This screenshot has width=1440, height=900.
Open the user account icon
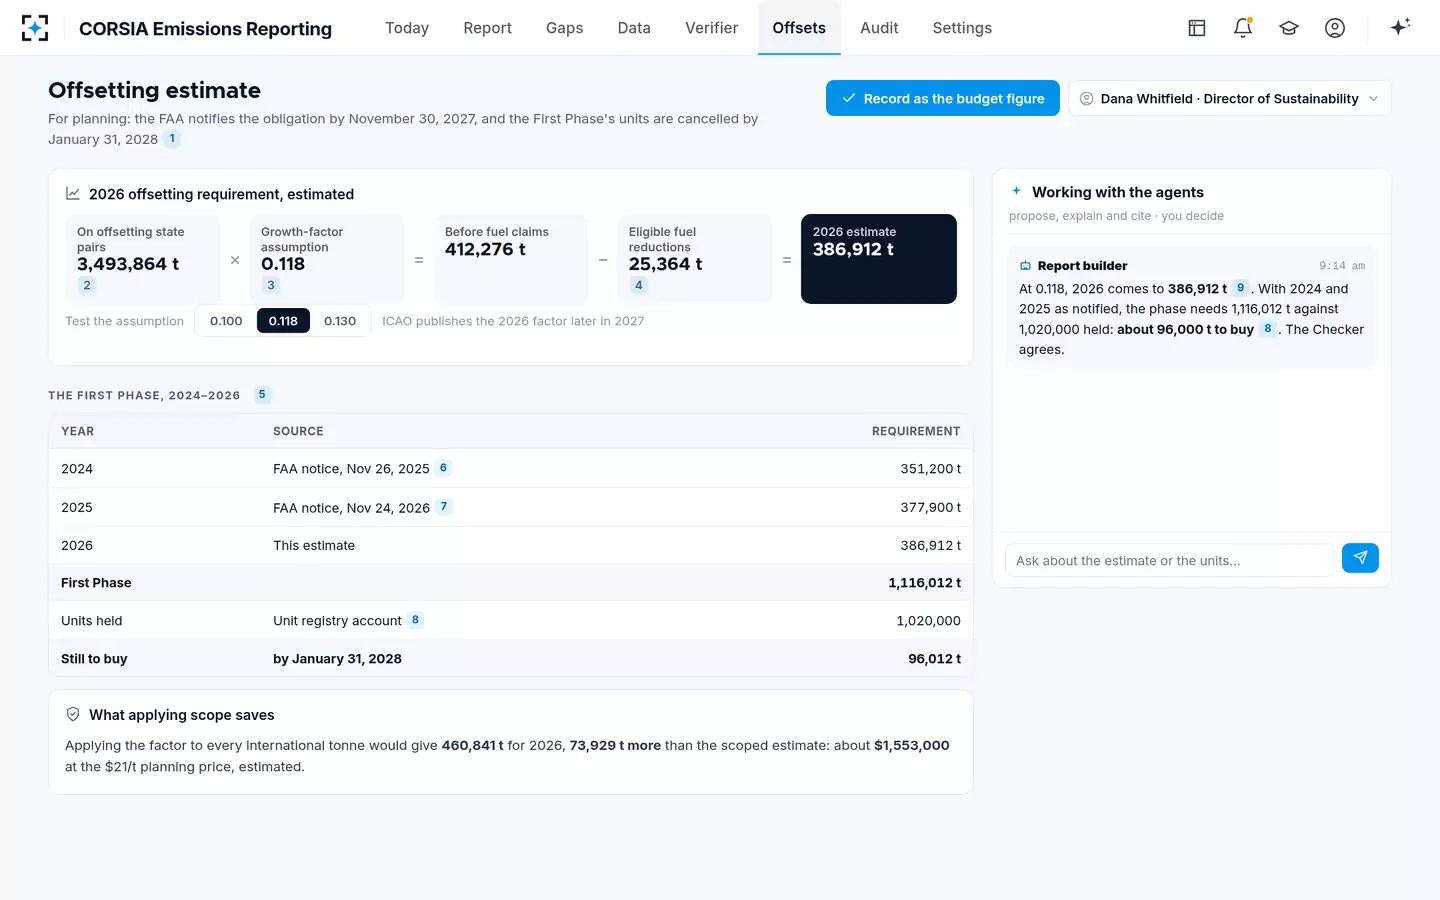1335,28
